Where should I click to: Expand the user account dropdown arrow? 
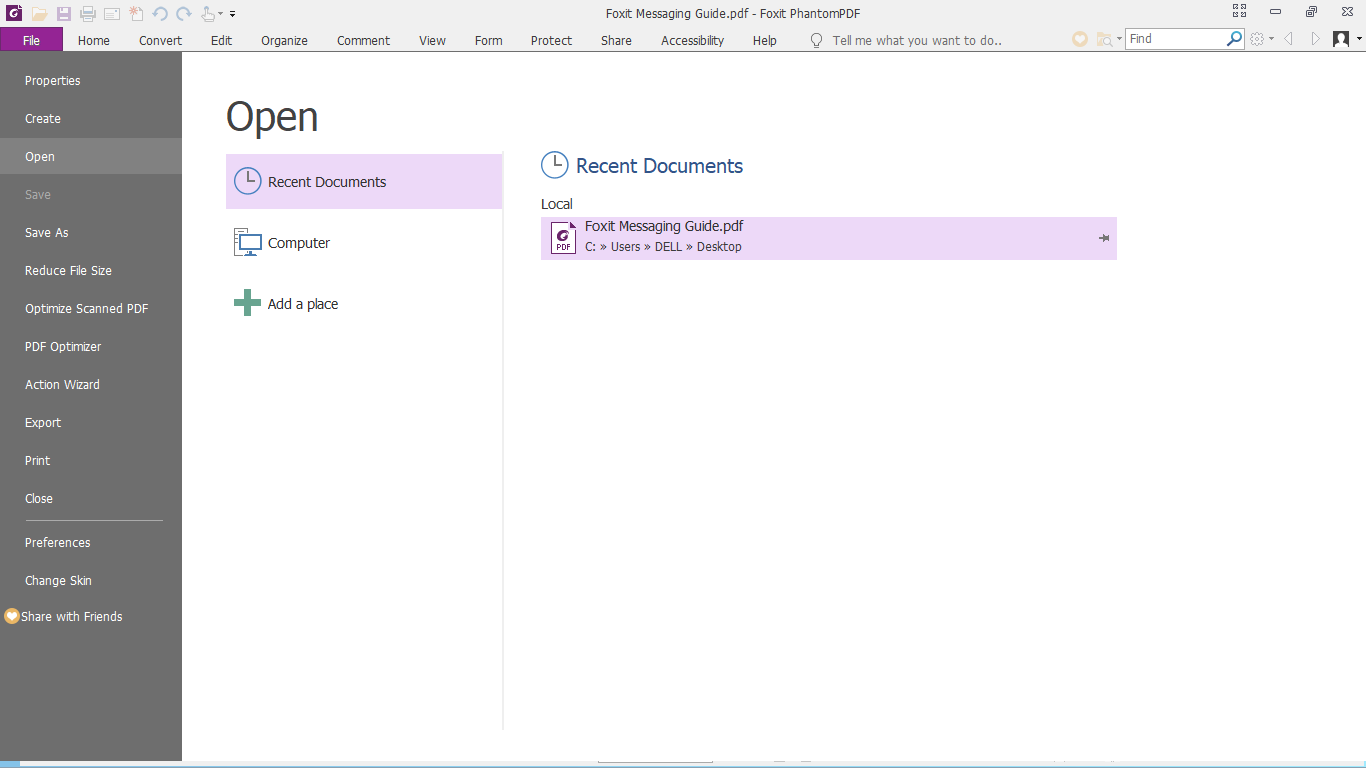(1359, 40)
